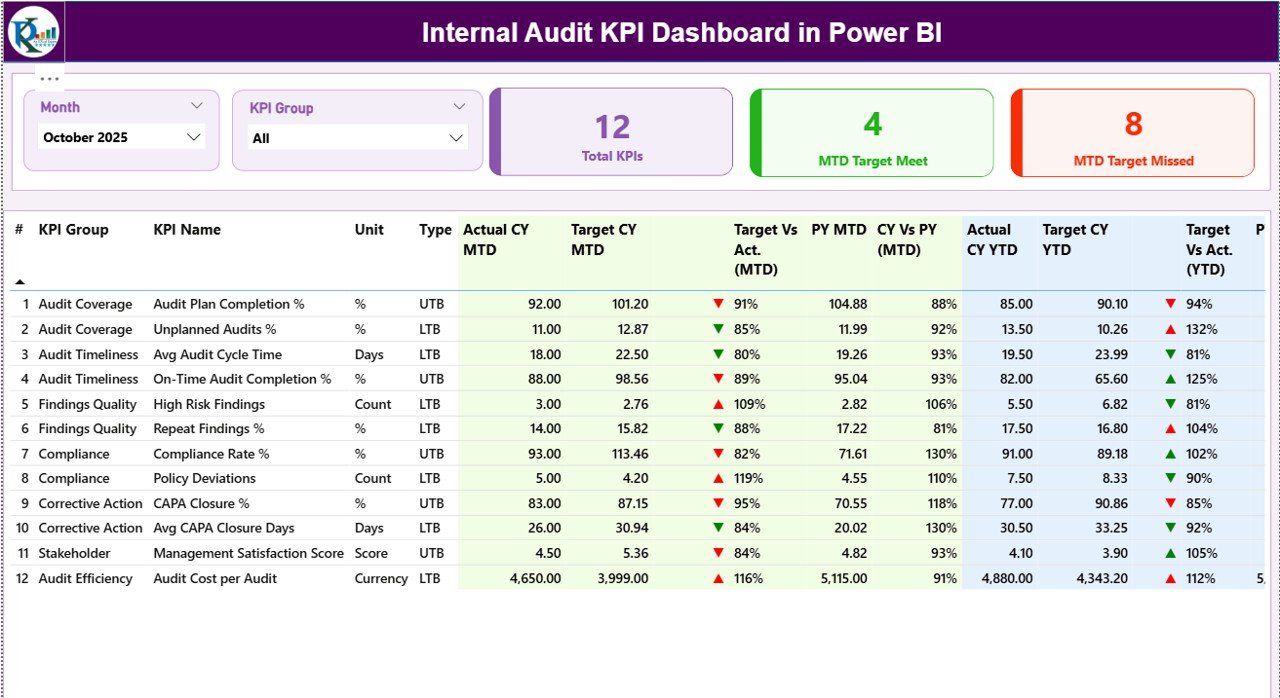Image resolution: width=1280 pixels, height=698 pixels.
Task: Sort the table by the KPI Name header
Action: pyautogui.click(x=187, y=229)
